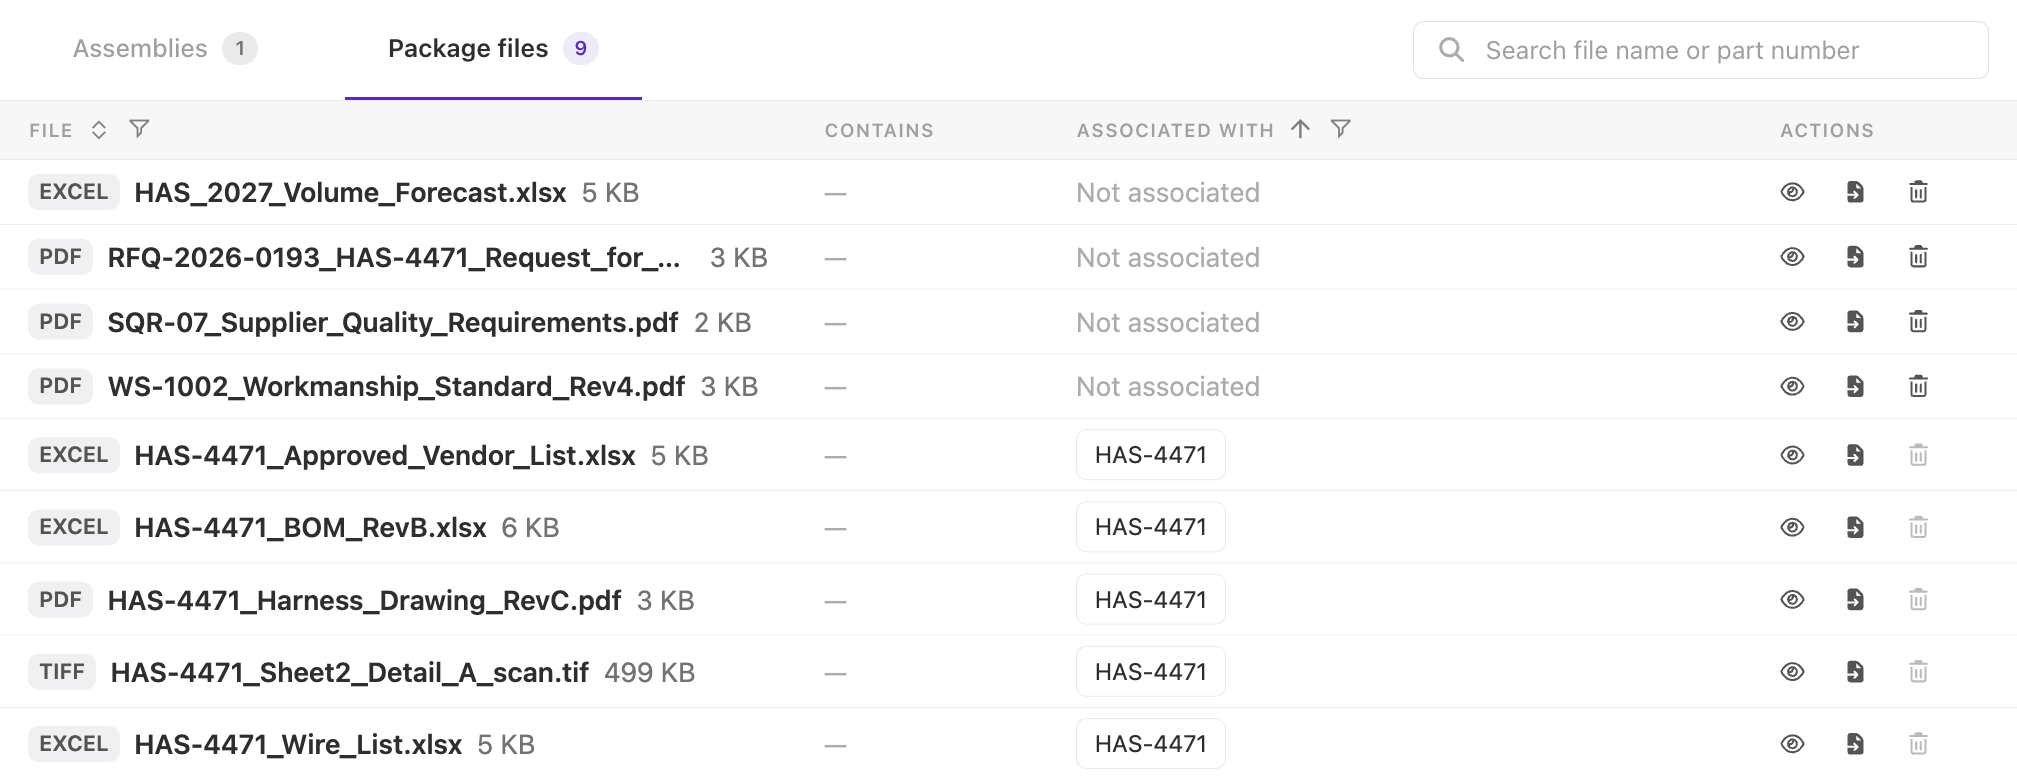
Task: Click the search file name input field
Action: tap(1700, 50)
